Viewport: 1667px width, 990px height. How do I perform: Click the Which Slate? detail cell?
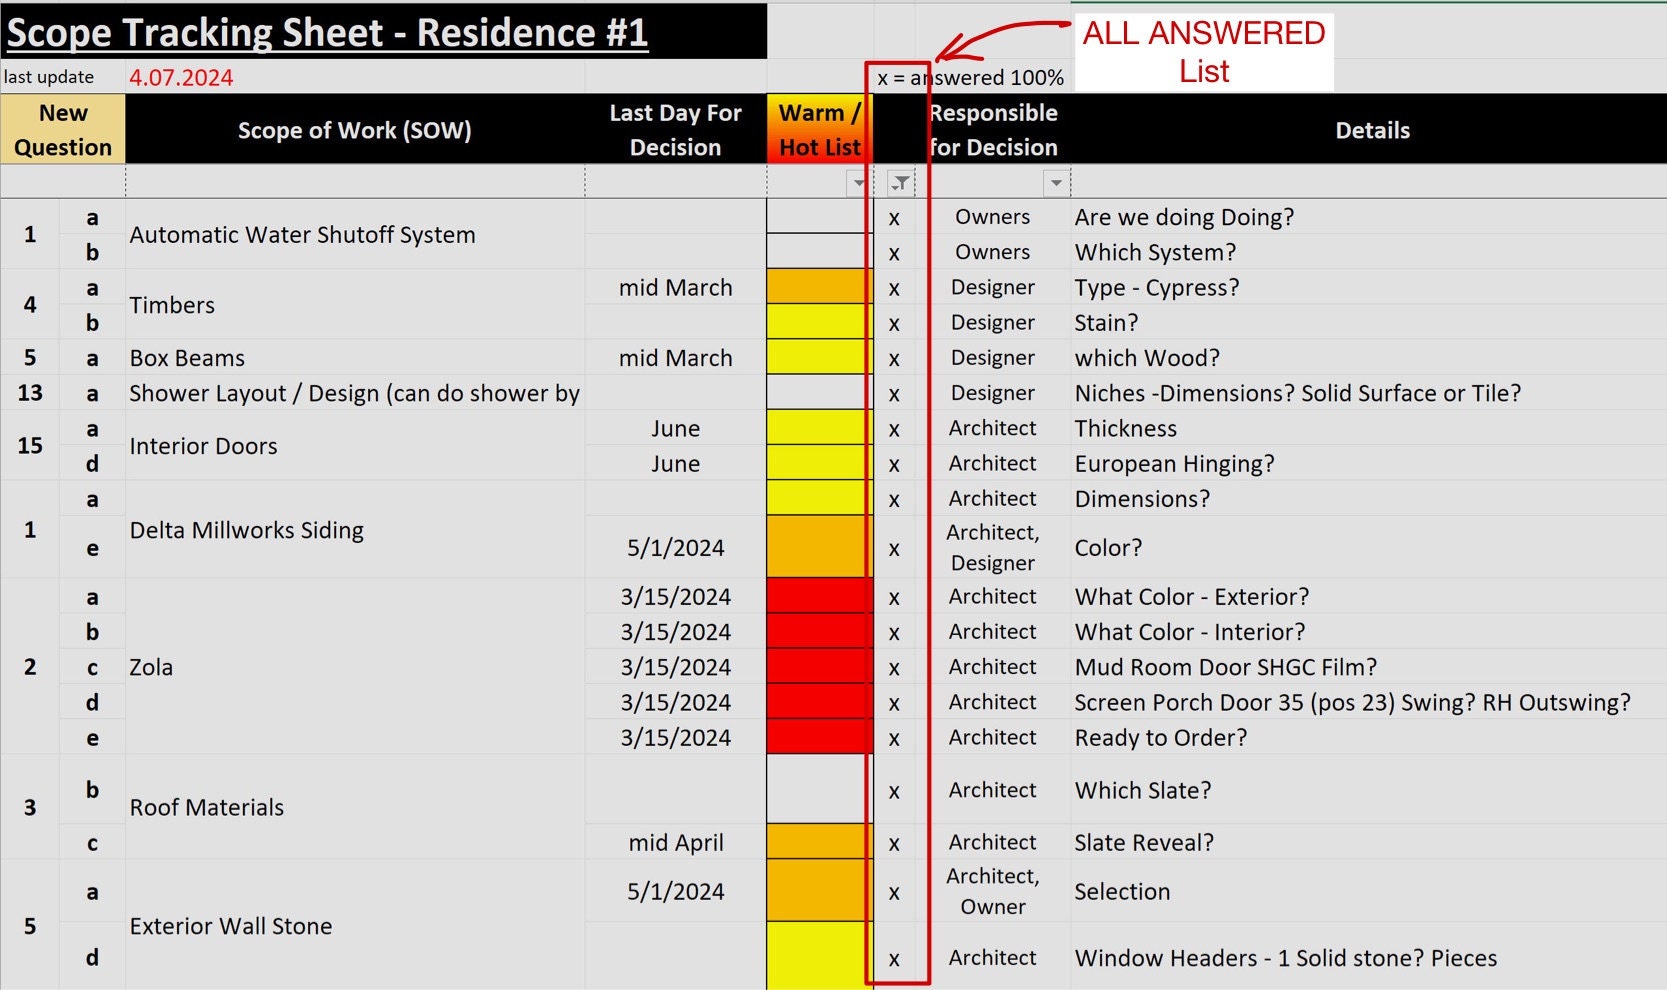1143,790
